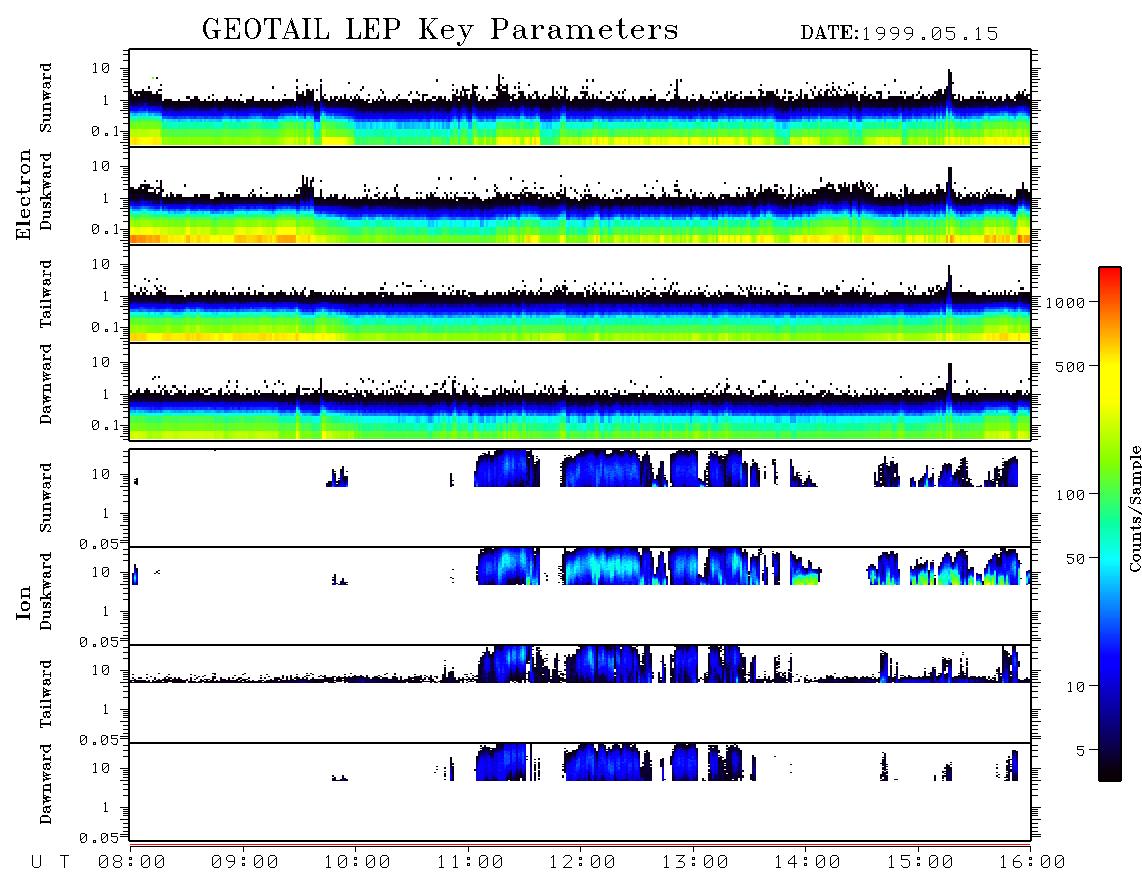The height and width of the screenshot is (880, 1142).
Task: Click the Electron Duskward spectrogram panel
Action: click(x=580, y=196)
